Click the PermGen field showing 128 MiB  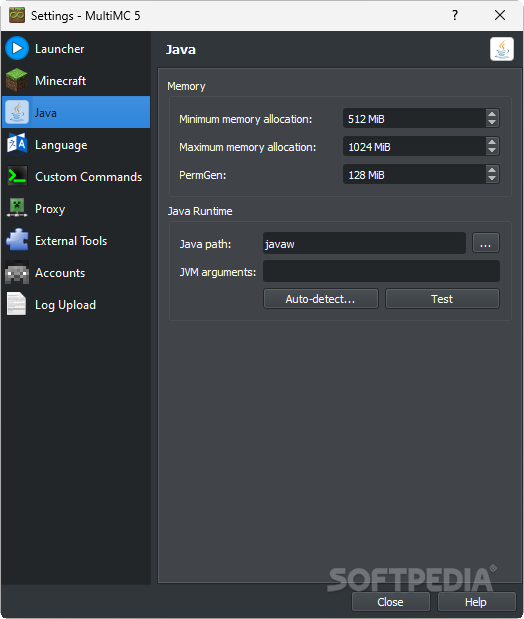point(414,174)
